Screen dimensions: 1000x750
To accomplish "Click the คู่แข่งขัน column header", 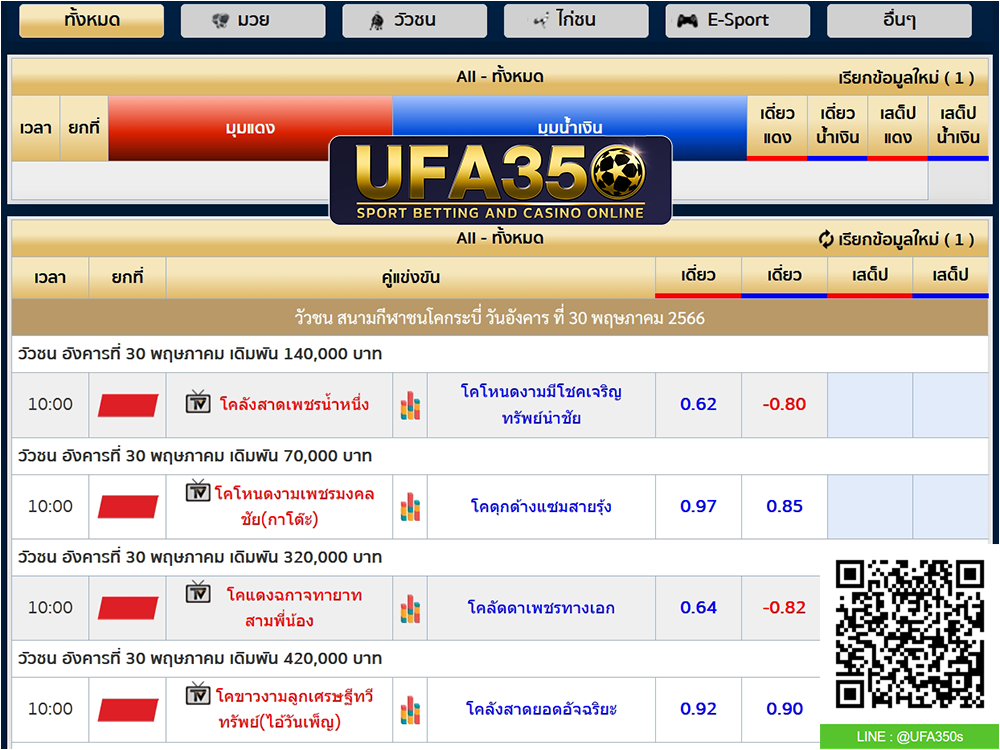I will (411, 277).
